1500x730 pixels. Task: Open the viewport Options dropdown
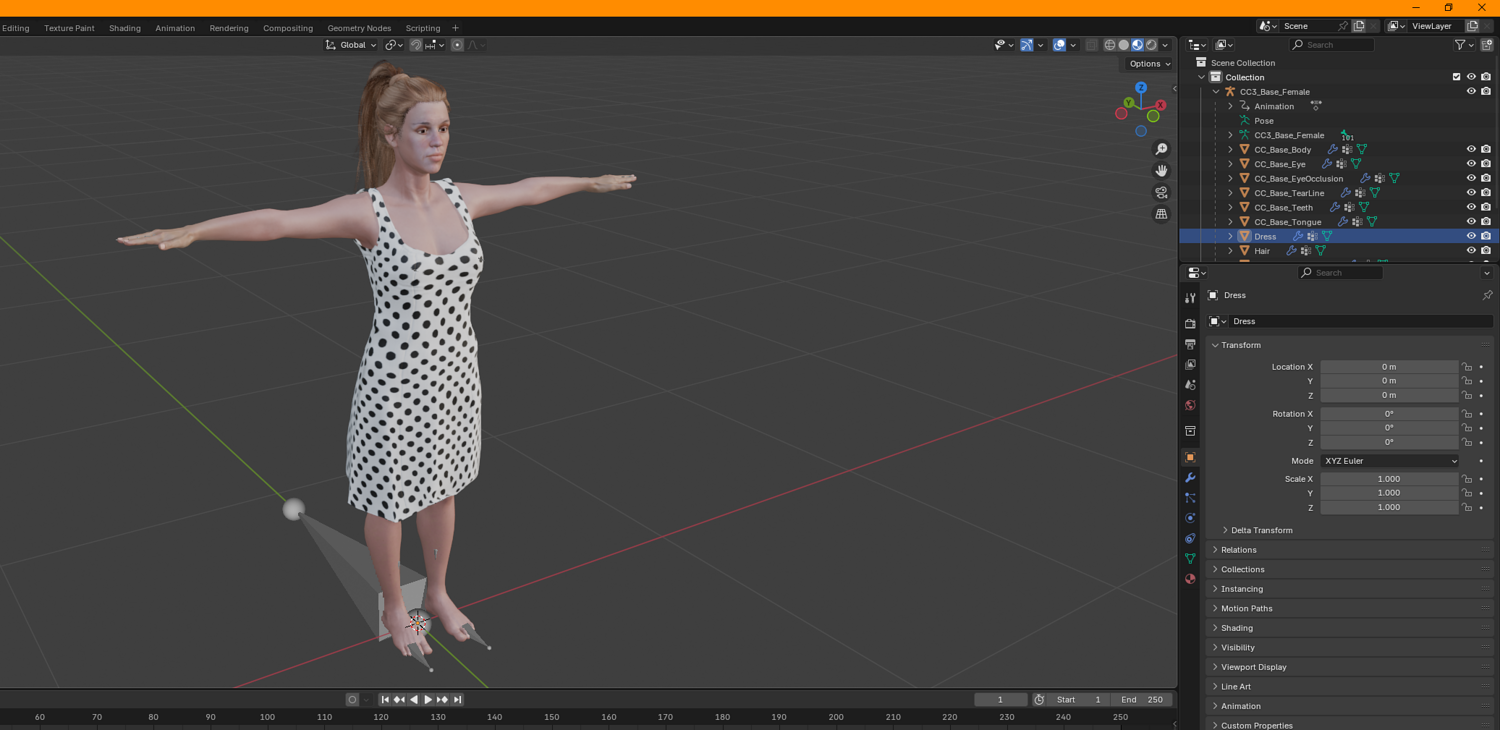(x=1149, y=64)
